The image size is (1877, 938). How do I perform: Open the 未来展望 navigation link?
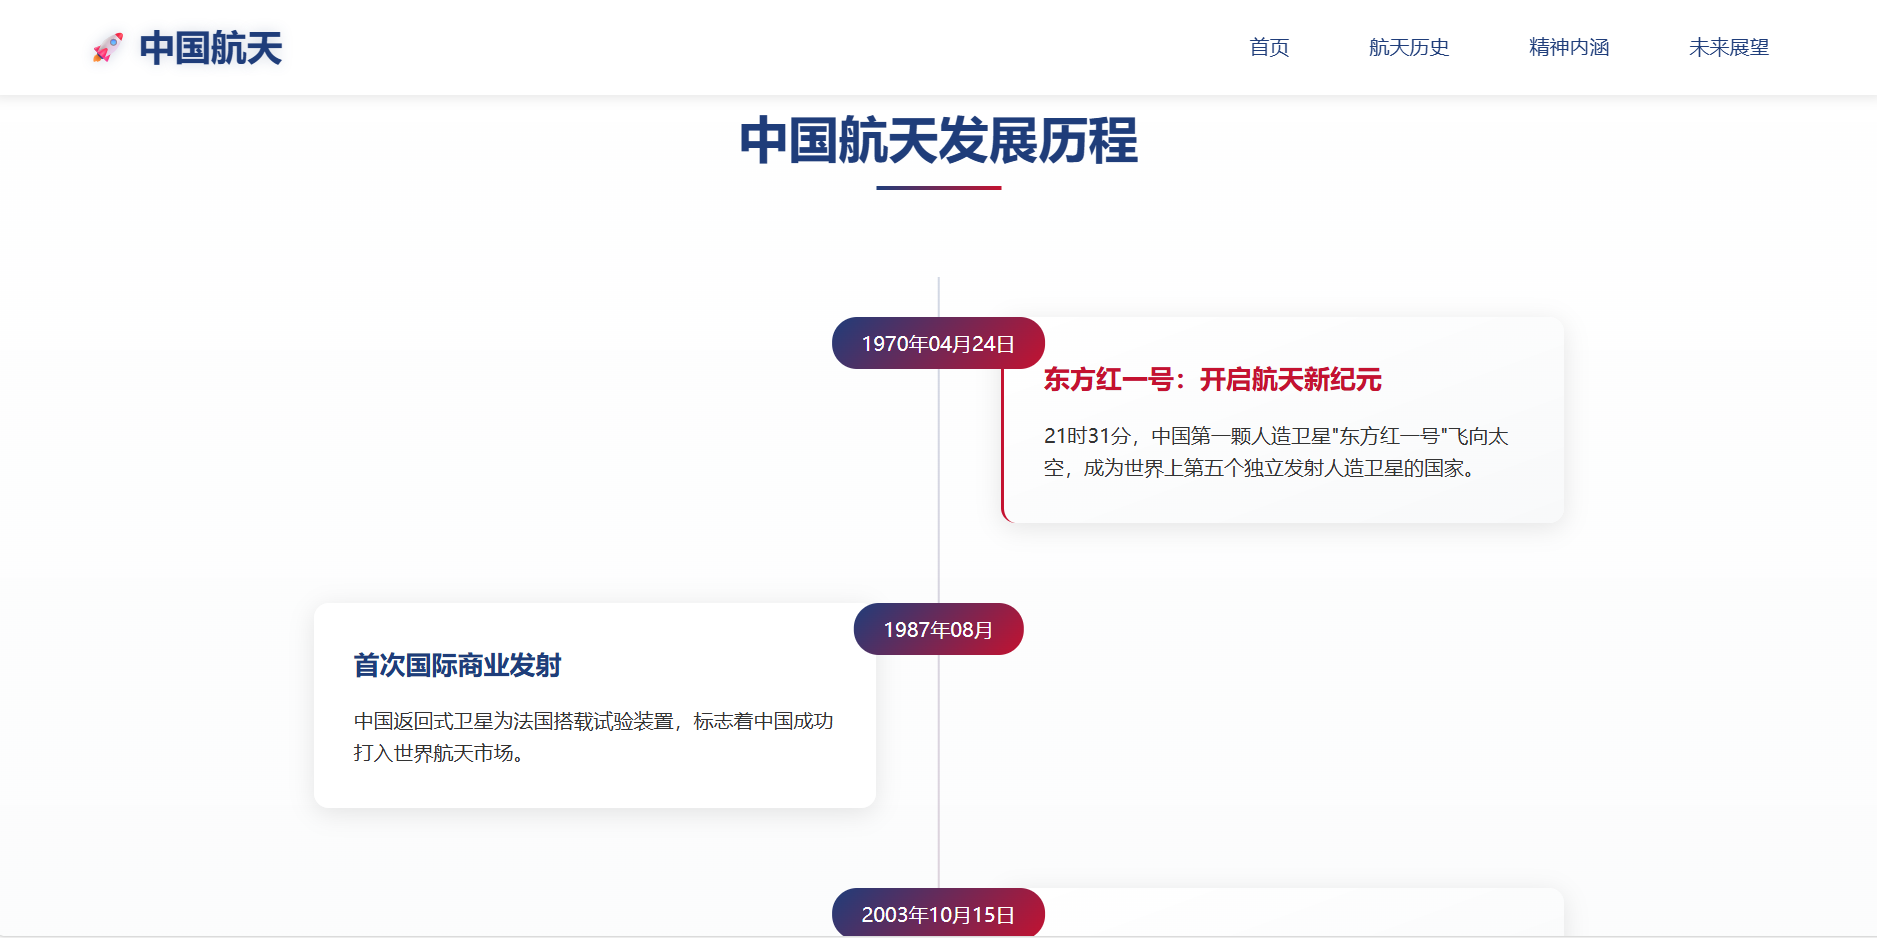point(1728,47)
